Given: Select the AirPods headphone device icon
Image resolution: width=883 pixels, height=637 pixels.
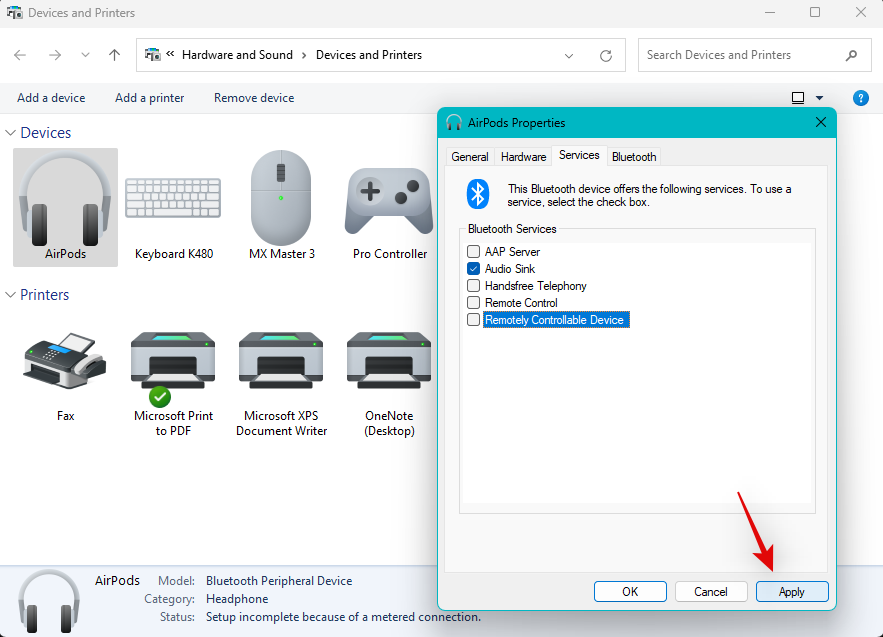Looking at the screenshot, I should tap(65, 200).
